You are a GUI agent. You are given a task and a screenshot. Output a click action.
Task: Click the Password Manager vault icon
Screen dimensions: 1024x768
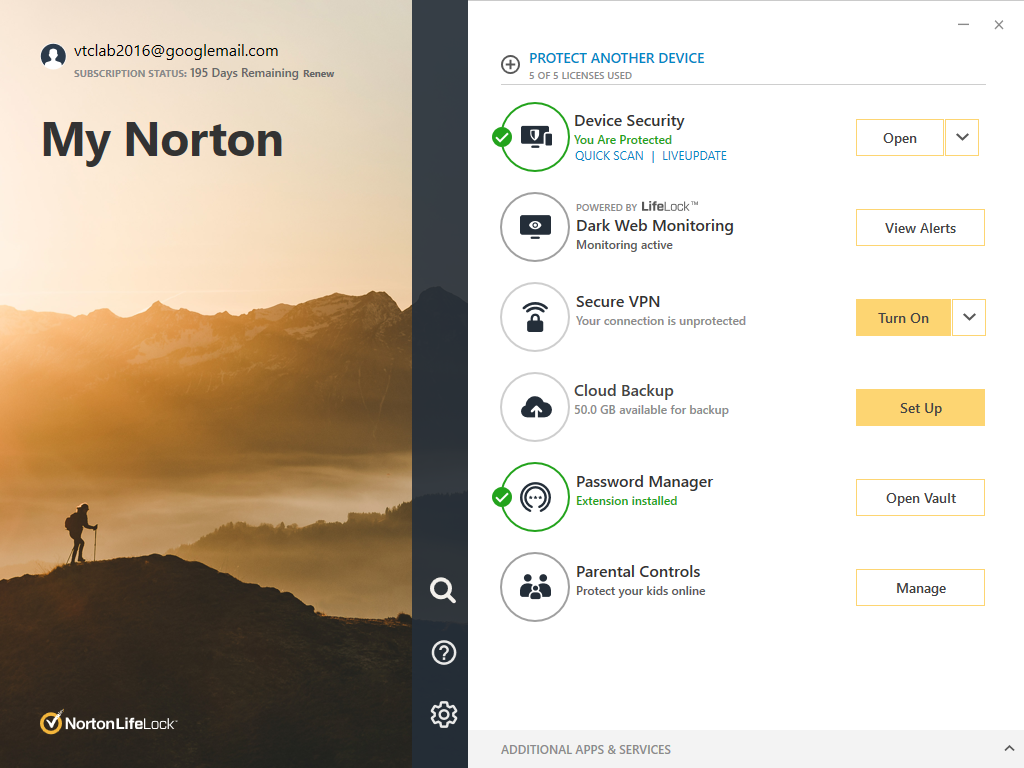tap(535, 497)
